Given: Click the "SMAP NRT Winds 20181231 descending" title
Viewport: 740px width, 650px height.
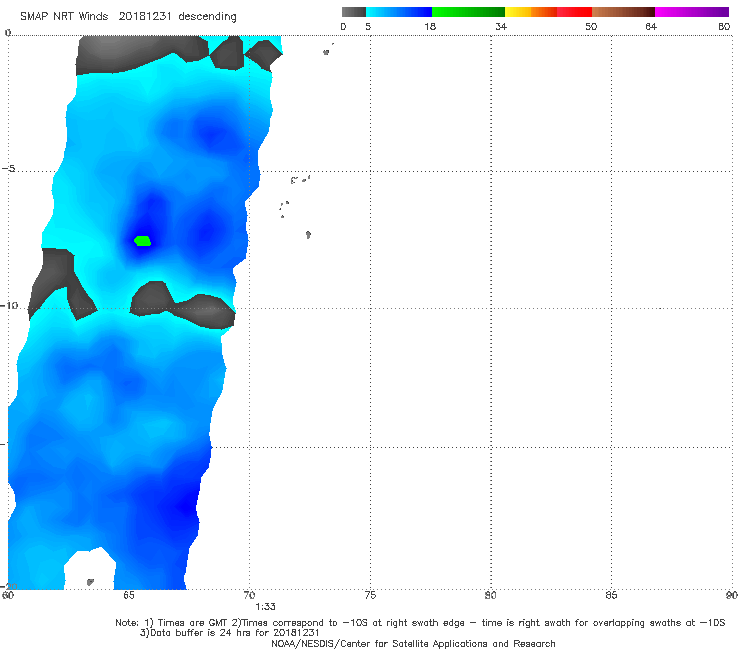Looking at the screenshot, I should [128, 17].
